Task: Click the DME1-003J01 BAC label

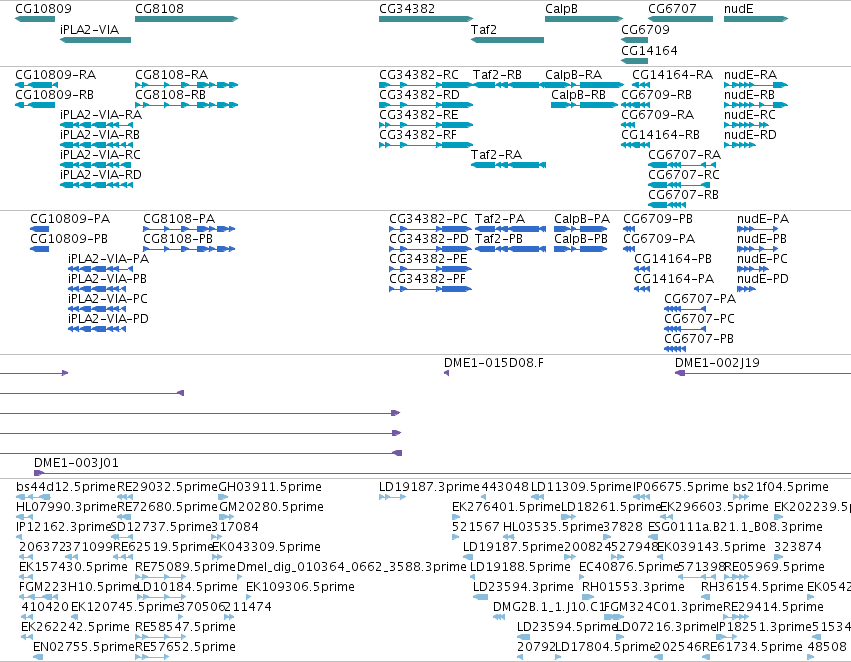Action: click(76, 463)
